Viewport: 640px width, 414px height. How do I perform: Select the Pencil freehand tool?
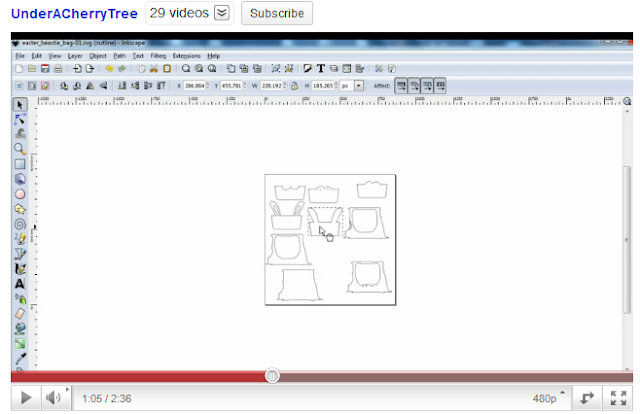[x=20, y=239]
